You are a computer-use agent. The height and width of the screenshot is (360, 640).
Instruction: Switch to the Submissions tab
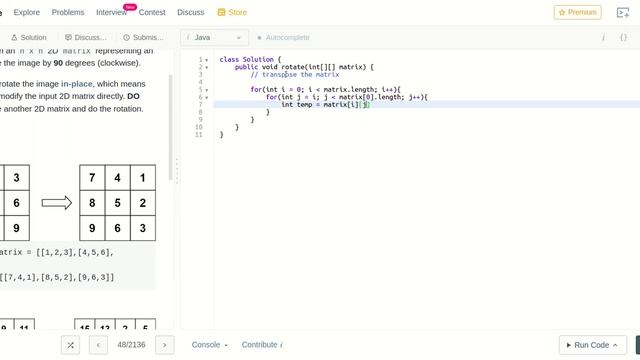pyautogui.click(x=143, y=37)
